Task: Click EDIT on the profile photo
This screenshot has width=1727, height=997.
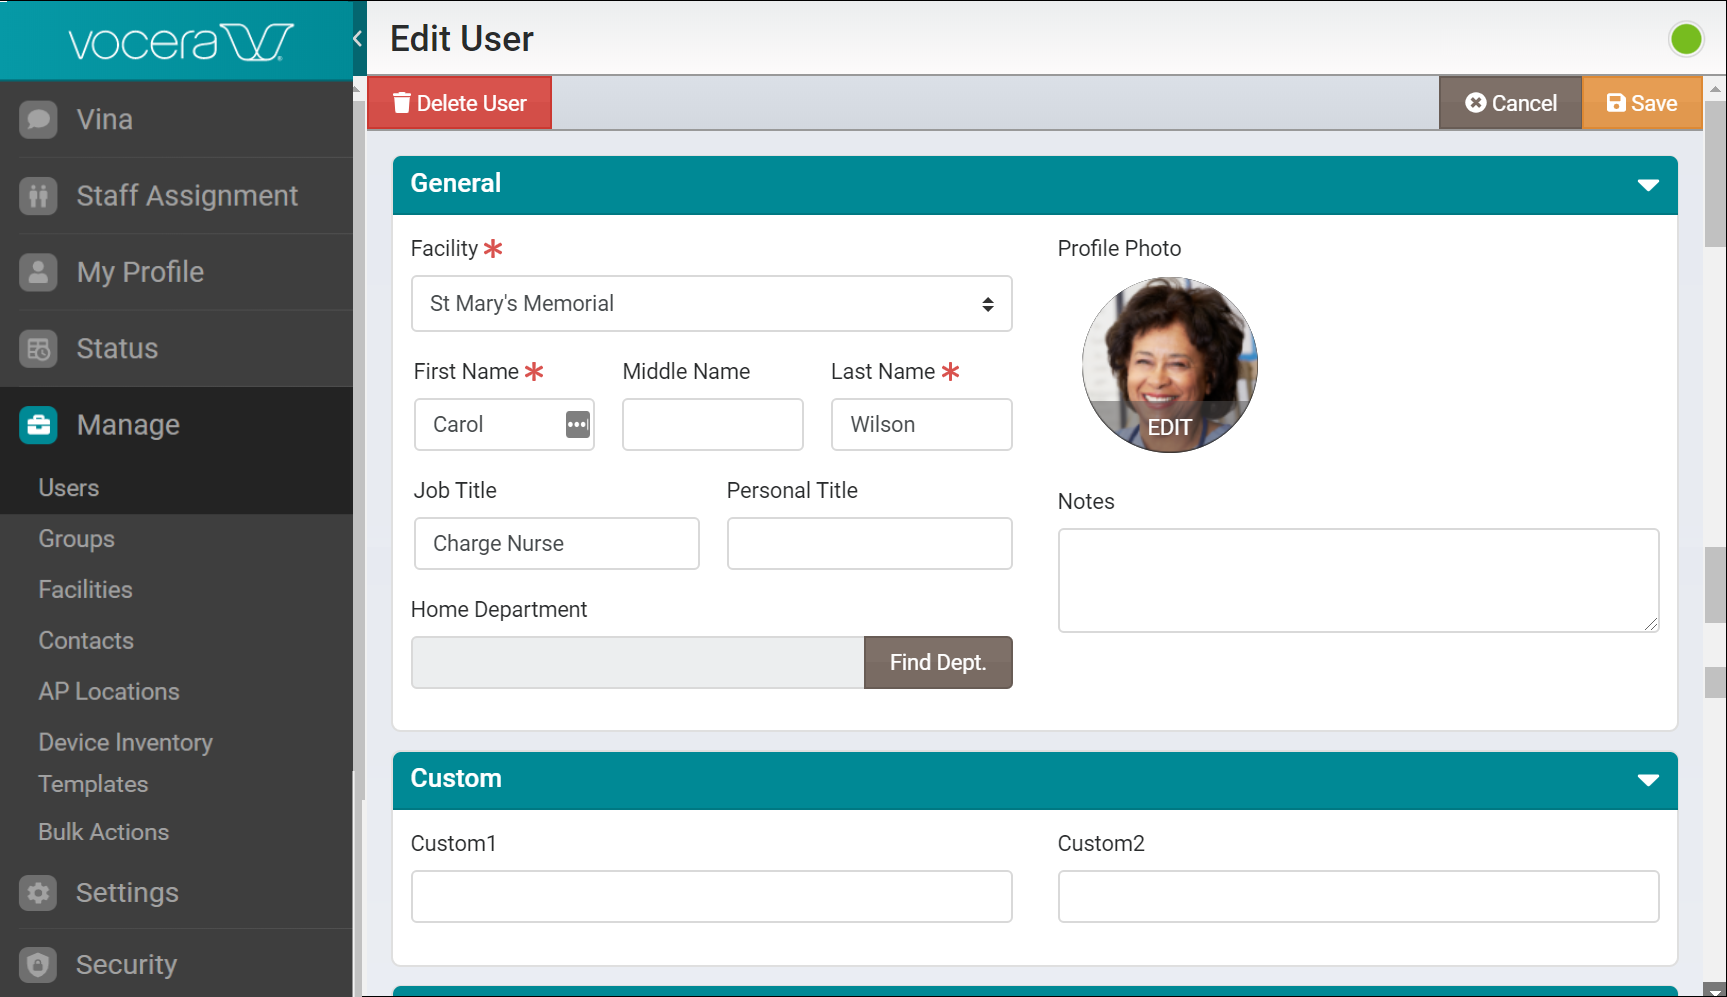Action: 1170,427
